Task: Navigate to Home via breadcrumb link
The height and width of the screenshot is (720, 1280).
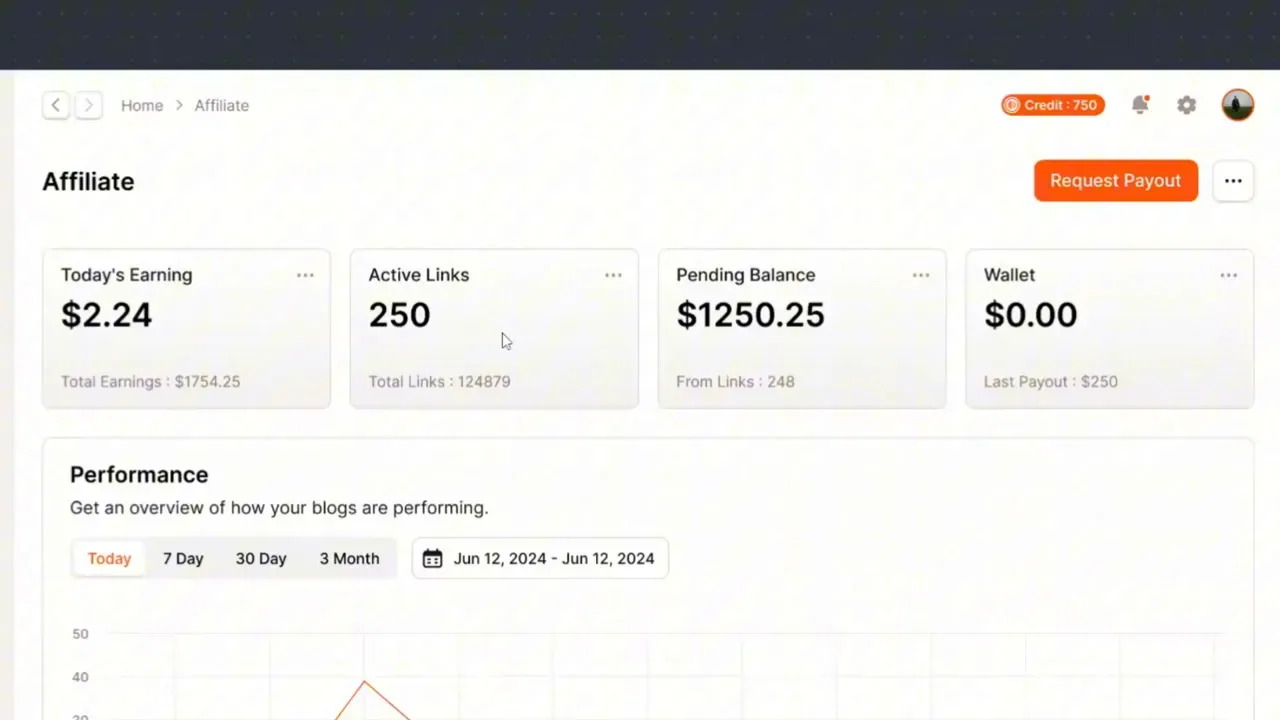Action: point(142,105)
